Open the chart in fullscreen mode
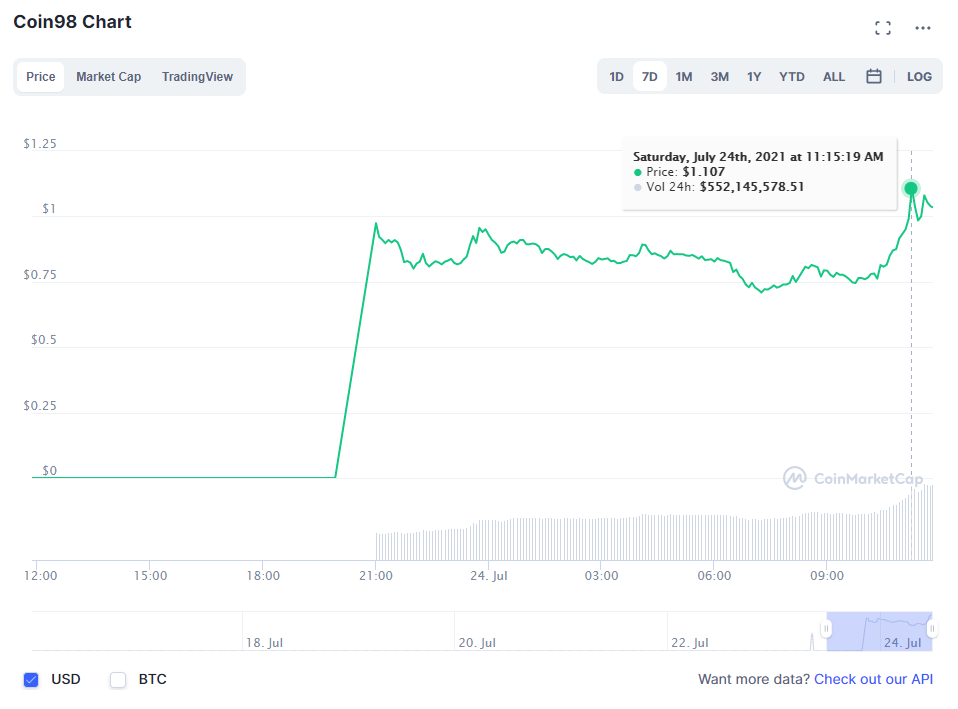Screen dimensions: 958x709 (x=882, y=28)
